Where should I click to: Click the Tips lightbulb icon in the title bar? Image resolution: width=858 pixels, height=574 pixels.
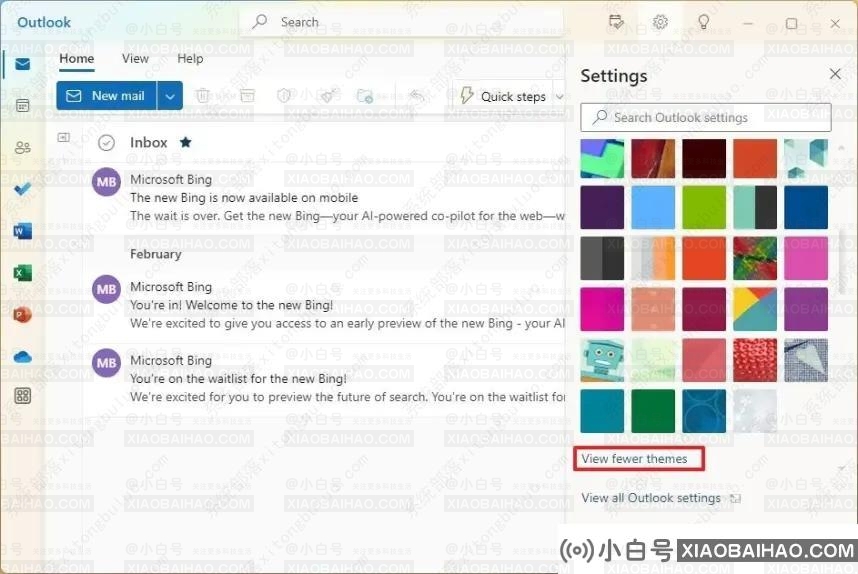point(704,22)
